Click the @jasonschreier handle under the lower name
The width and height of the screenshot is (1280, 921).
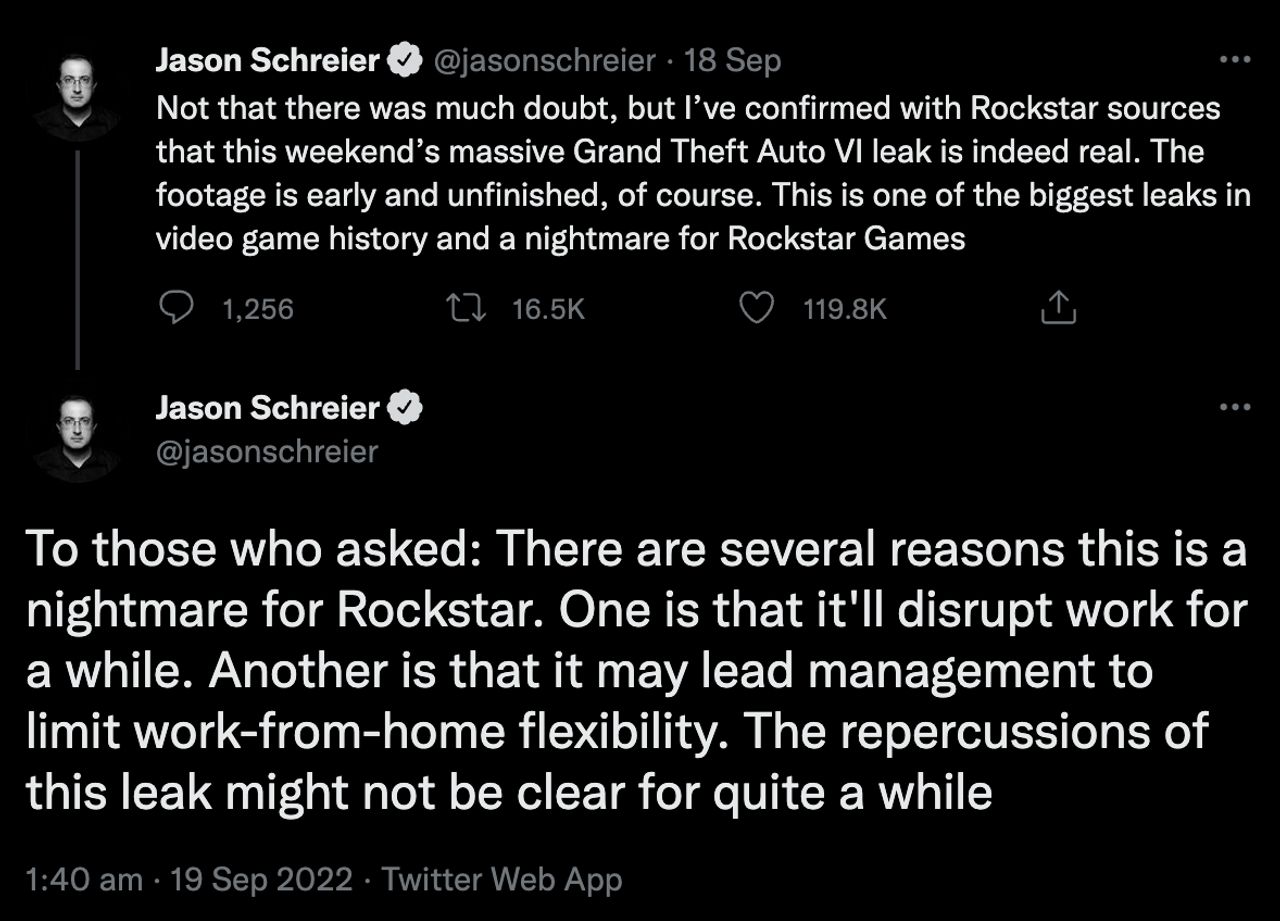point(267,451)
